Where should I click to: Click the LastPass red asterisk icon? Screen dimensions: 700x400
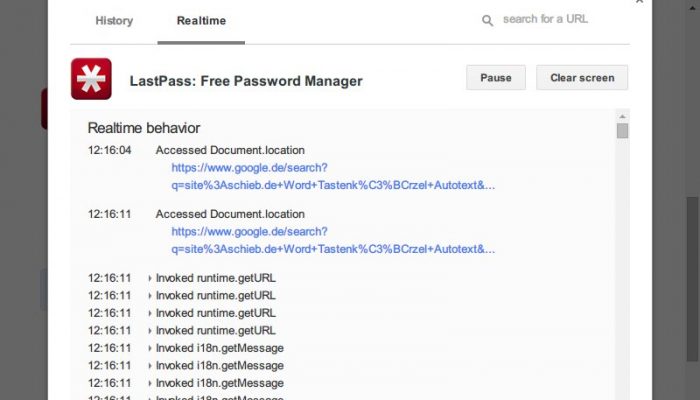point(91,79)
